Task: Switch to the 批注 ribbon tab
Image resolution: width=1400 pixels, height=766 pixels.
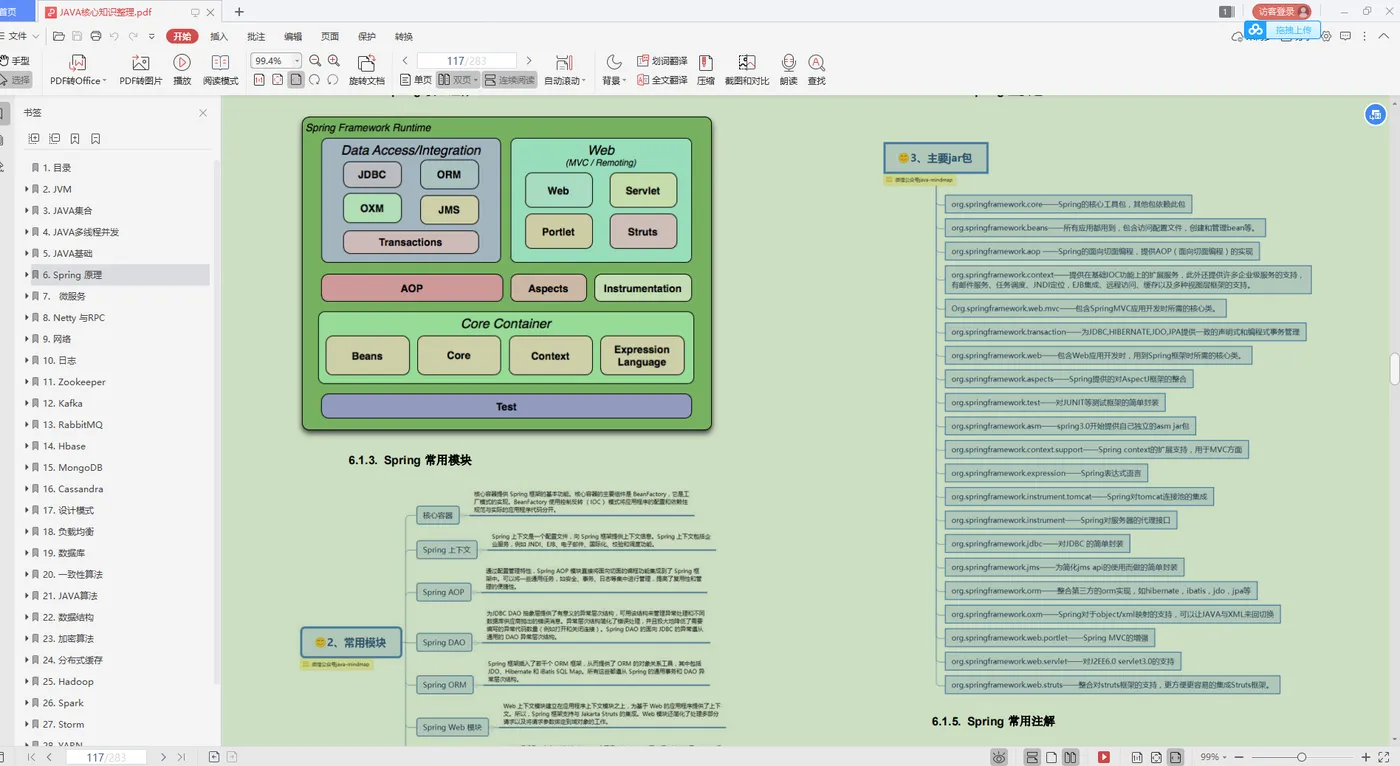Action: (256, 37)
